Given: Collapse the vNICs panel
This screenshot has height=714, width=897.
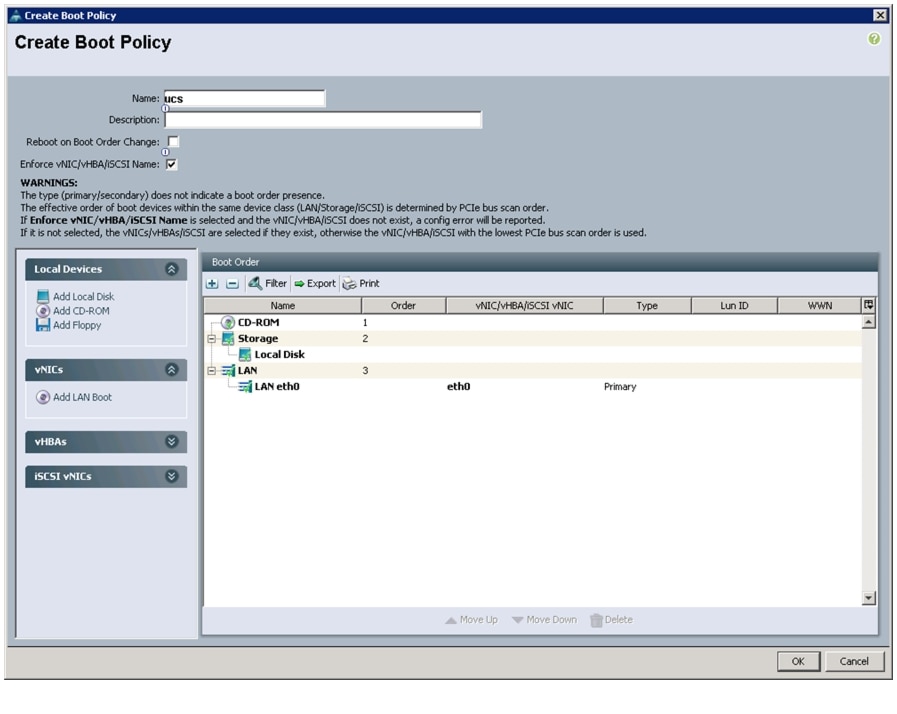Looking at the screenshot, I should point(172,370).
